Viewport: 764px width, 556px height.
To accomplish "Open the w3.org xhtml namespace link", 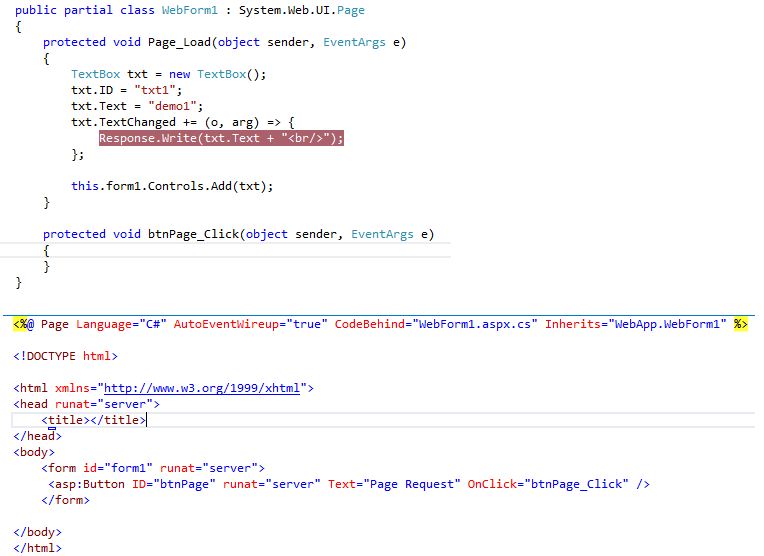I will [202, 388].
